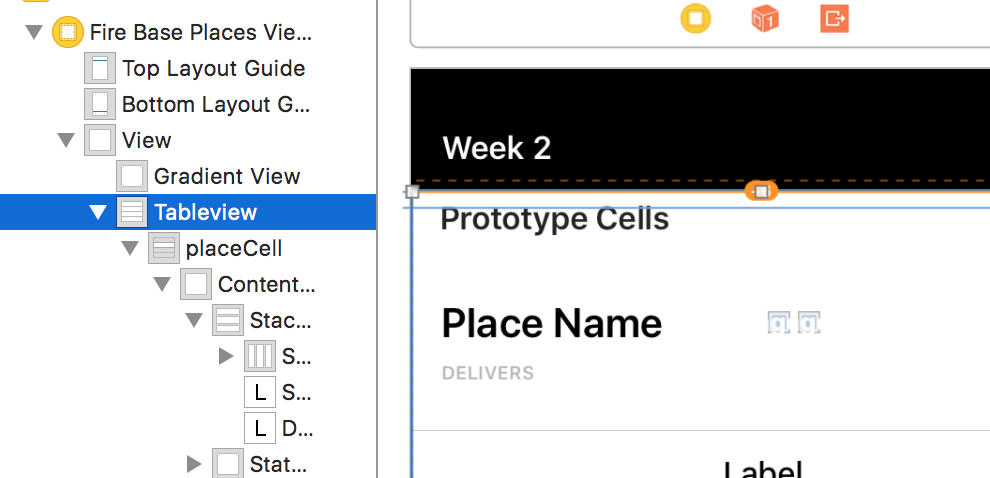Image resolution: width=990 pixels, height=478 pixels.
Task: Expand the collapsed horizontal stack view row
Action: point(226,356)
